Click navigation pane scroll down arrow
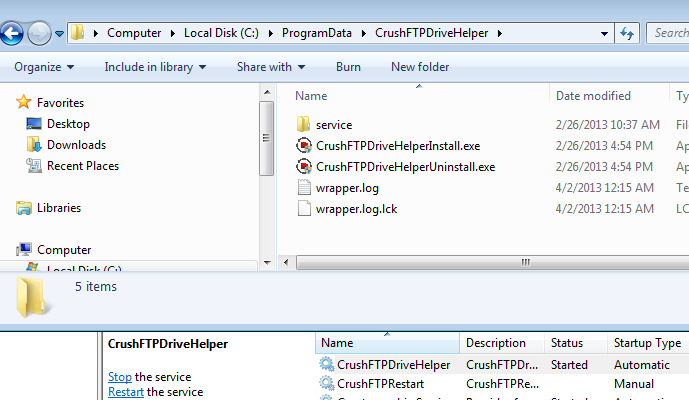The width and height of the screenshot is (689, 400). (x=267, y=262)
